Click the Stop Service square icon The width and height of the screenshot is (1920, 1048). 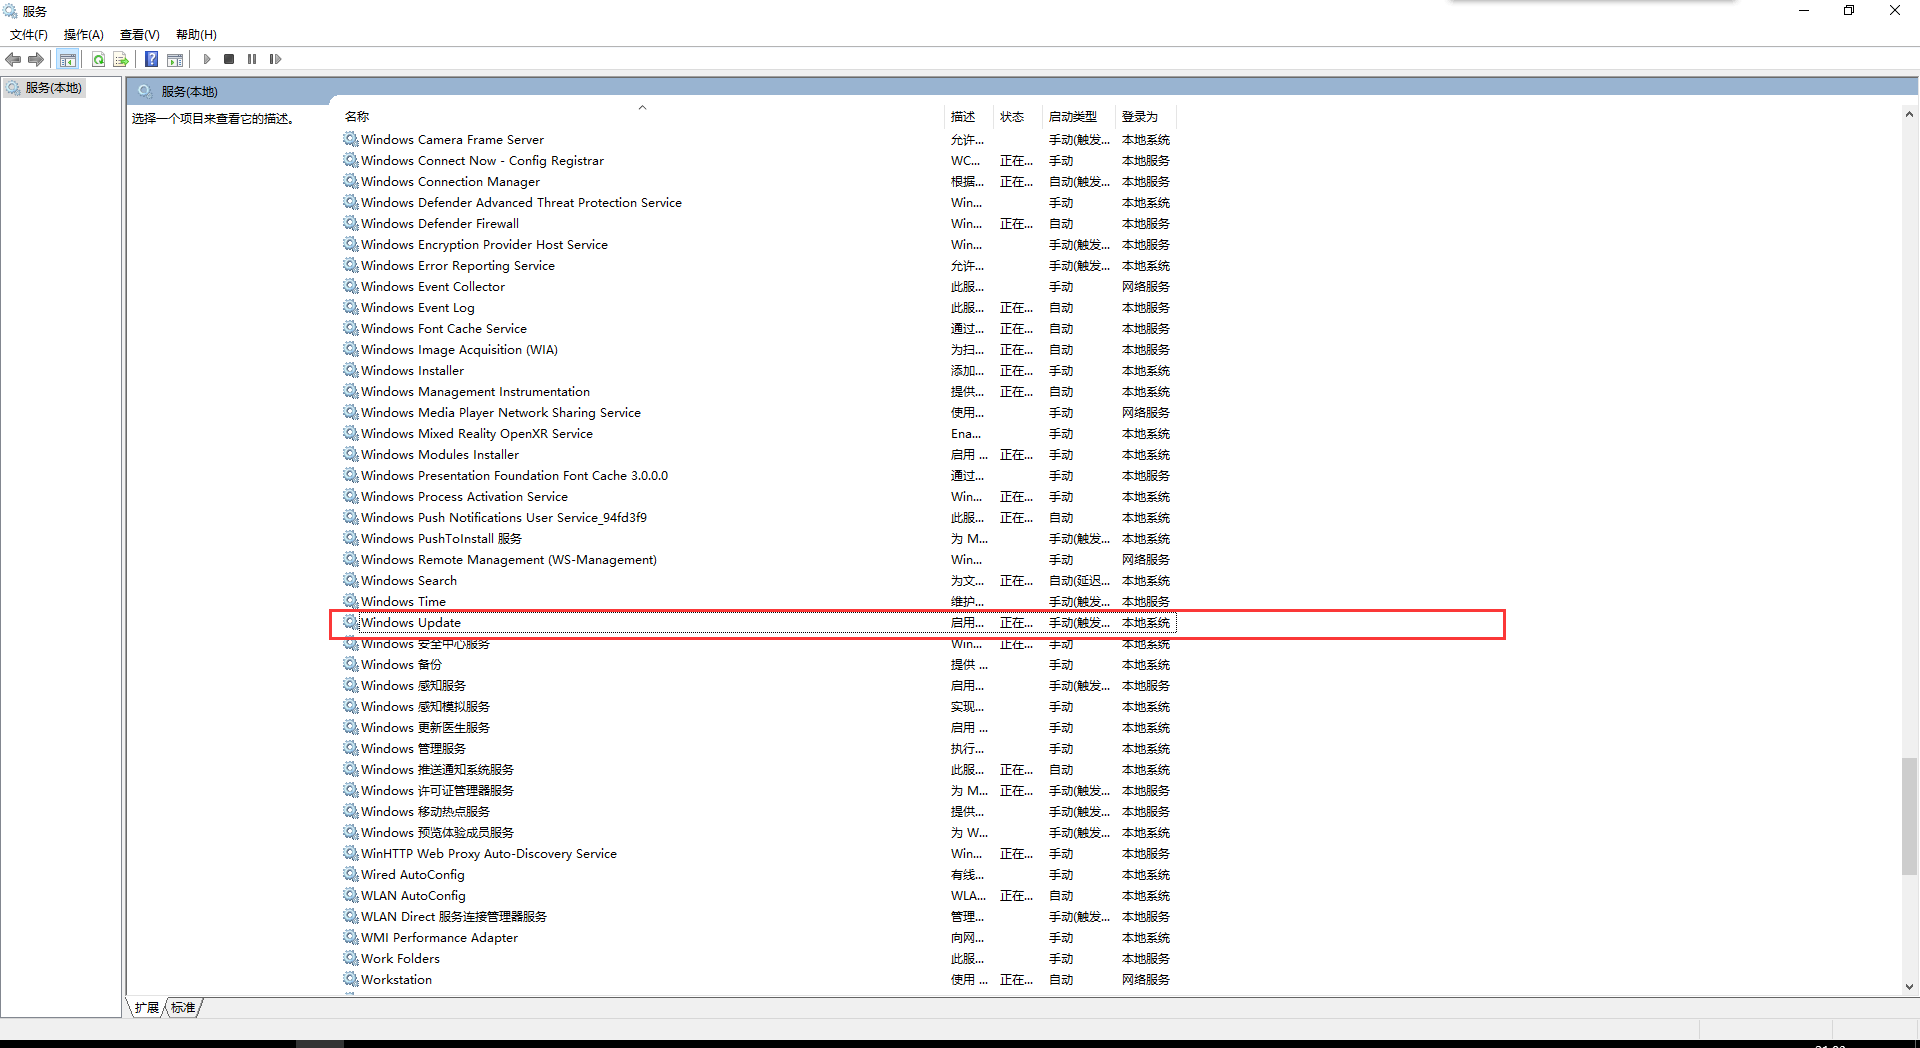point(229,59)
